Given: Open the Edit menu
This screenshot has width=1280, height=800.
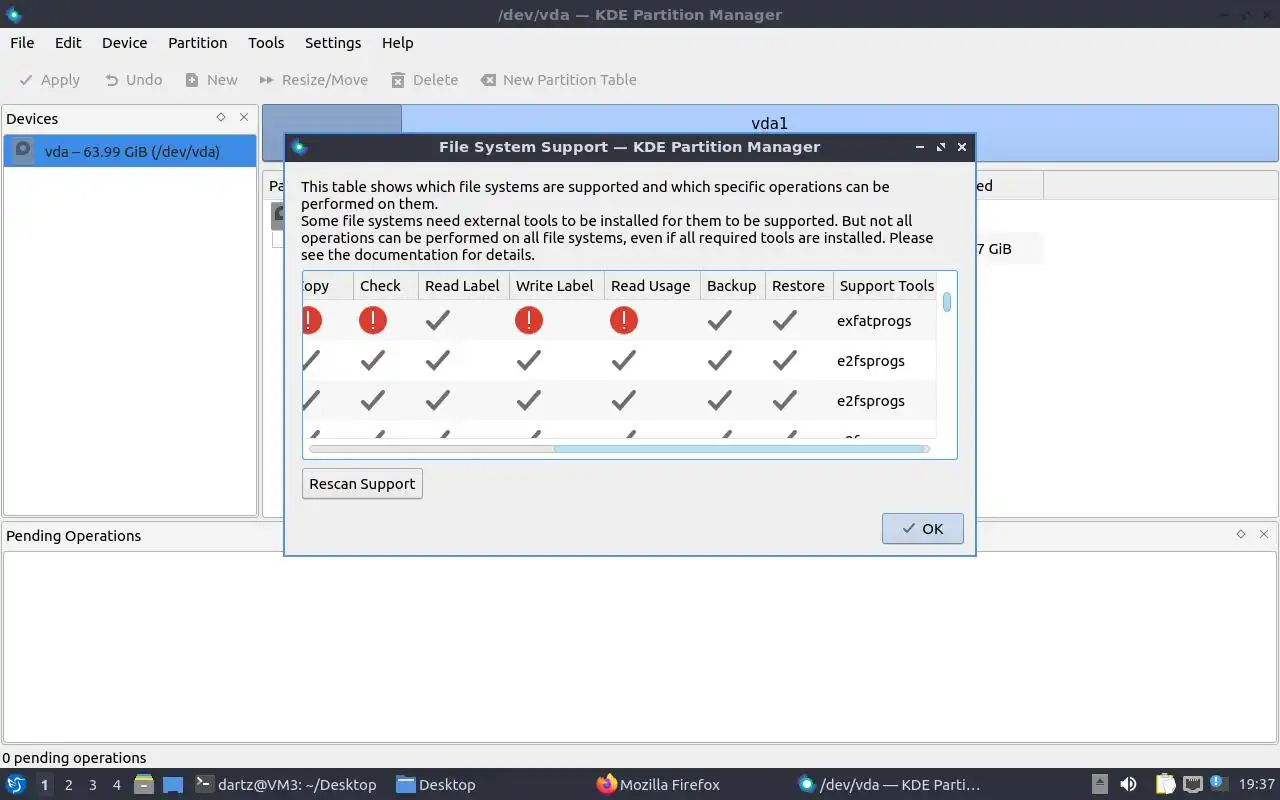Looking at the screenshot, I should tap(68, 43).
